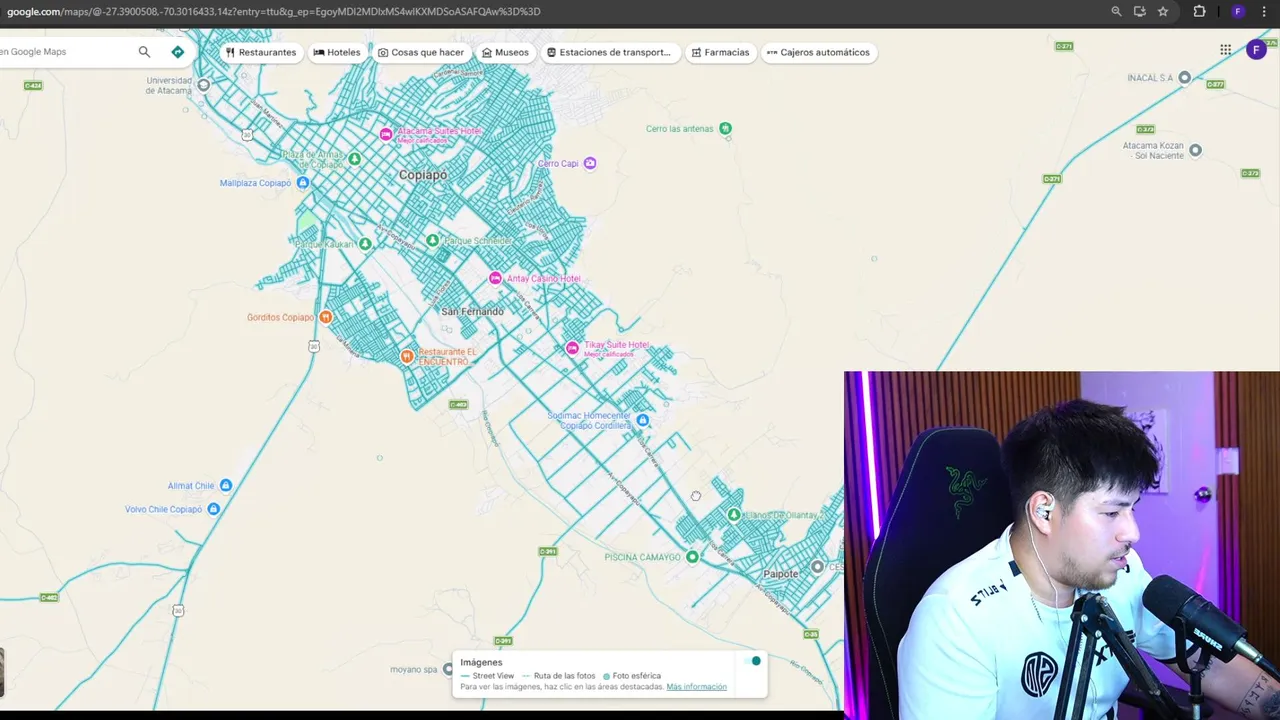
Task: Select the Cerro las antenas marker
Action: 726,128
